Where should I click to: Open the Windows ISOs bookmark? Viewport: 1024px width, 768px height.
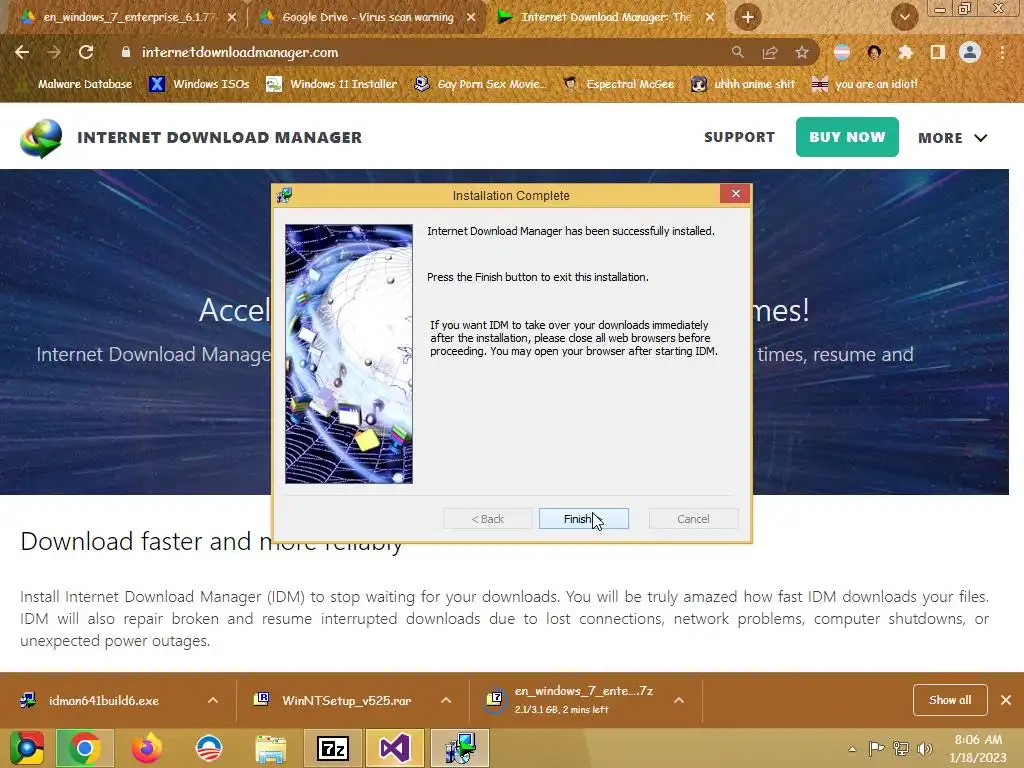199,84
